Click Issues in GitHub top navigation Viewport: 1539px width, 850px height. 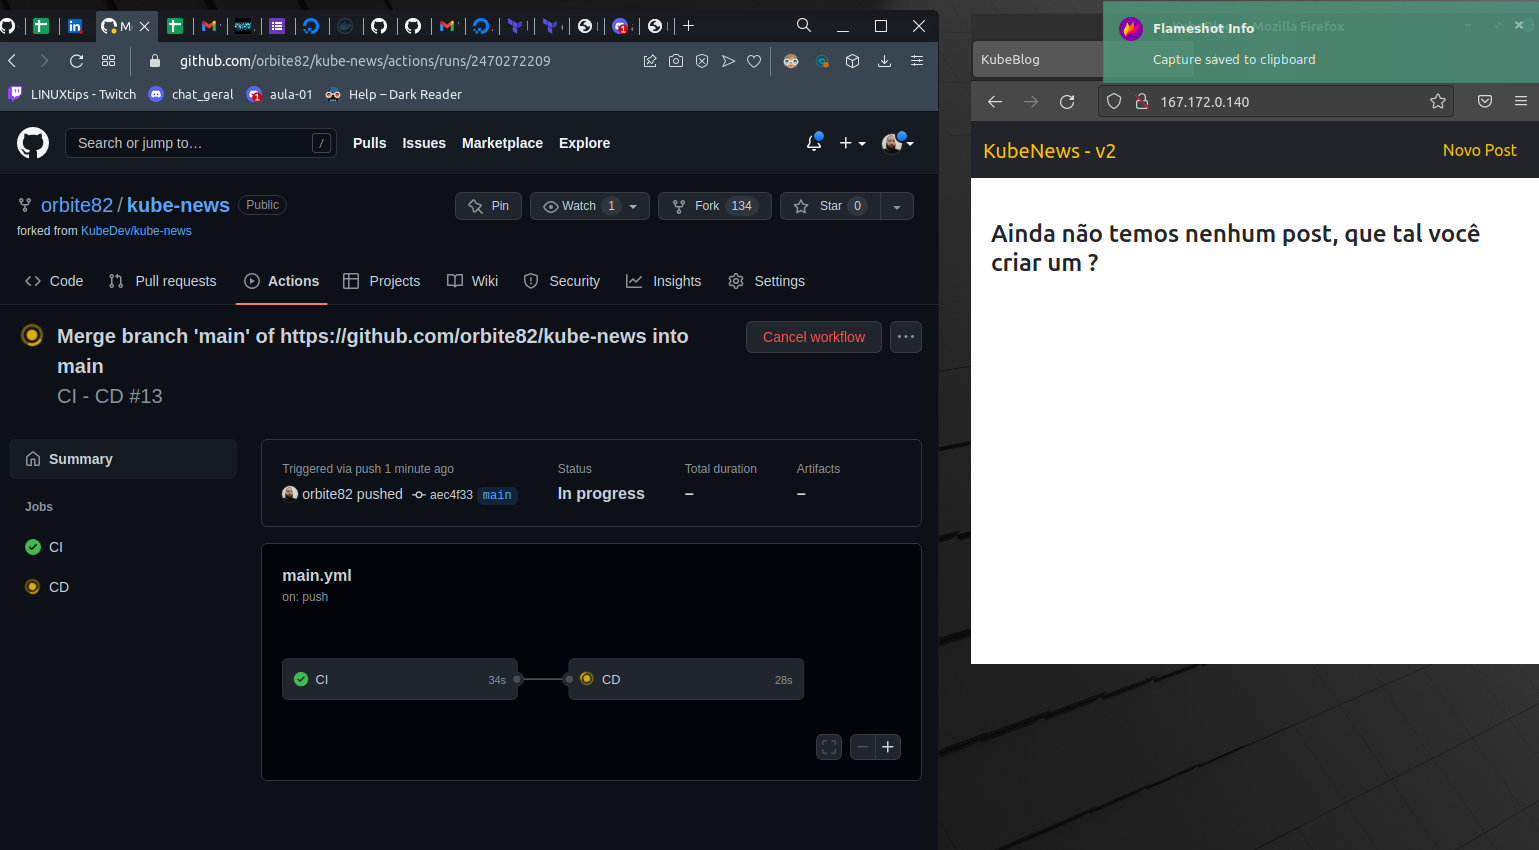[x=424, y=143]
